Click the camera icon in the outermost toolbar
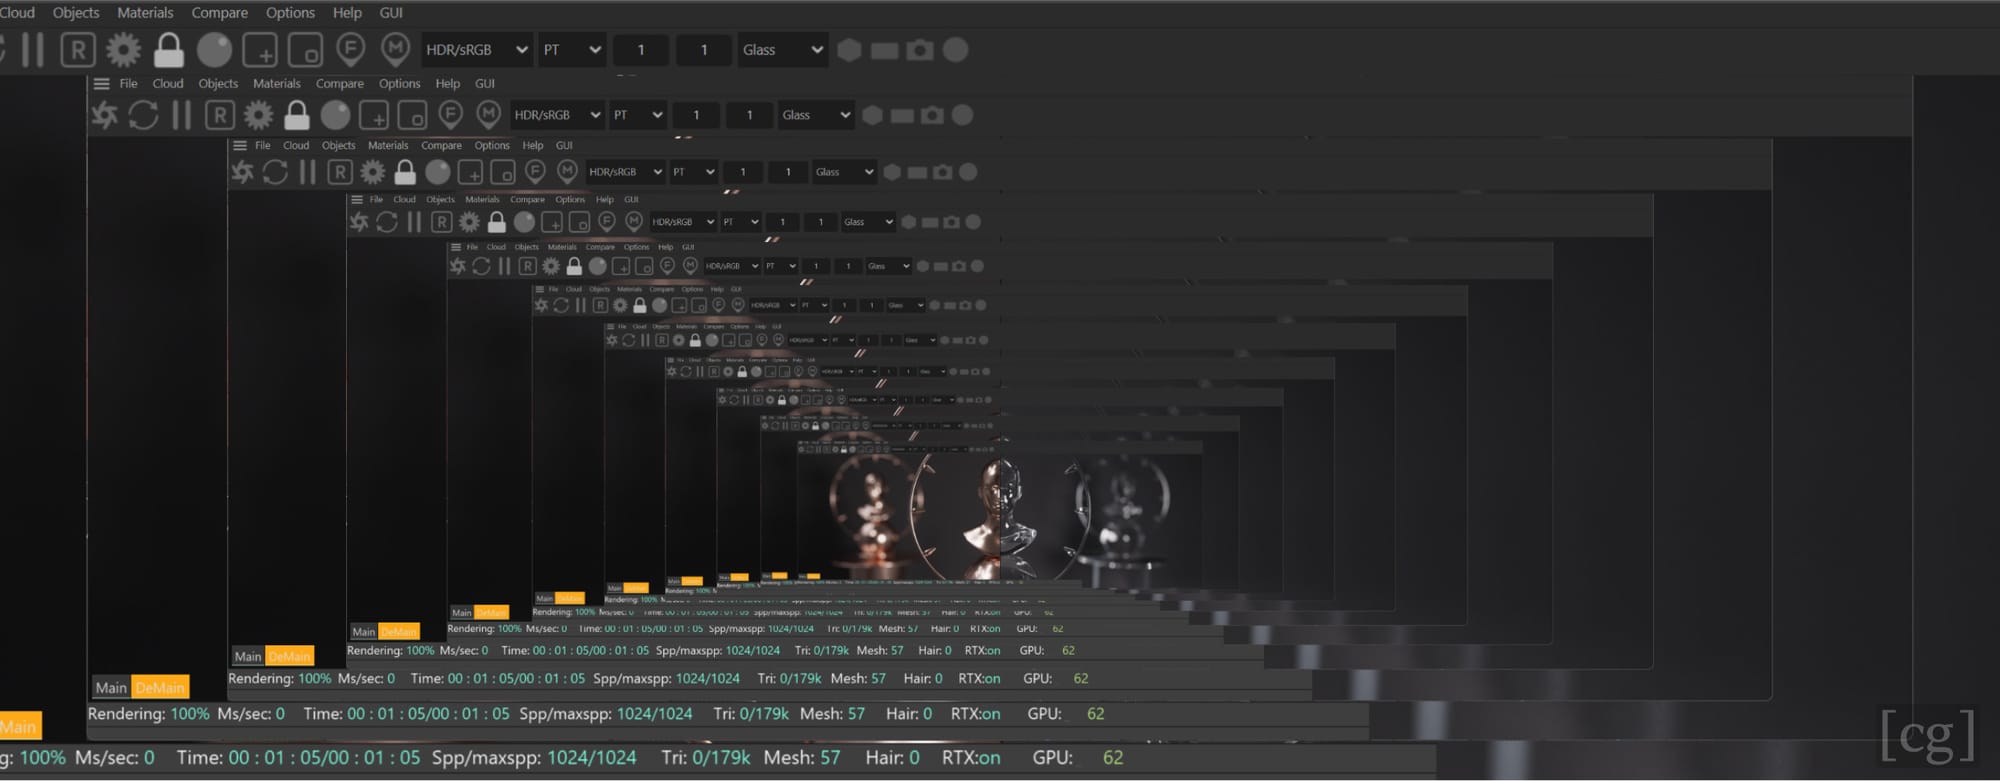This screenshot has width=2000, height=781. point(920,49)
